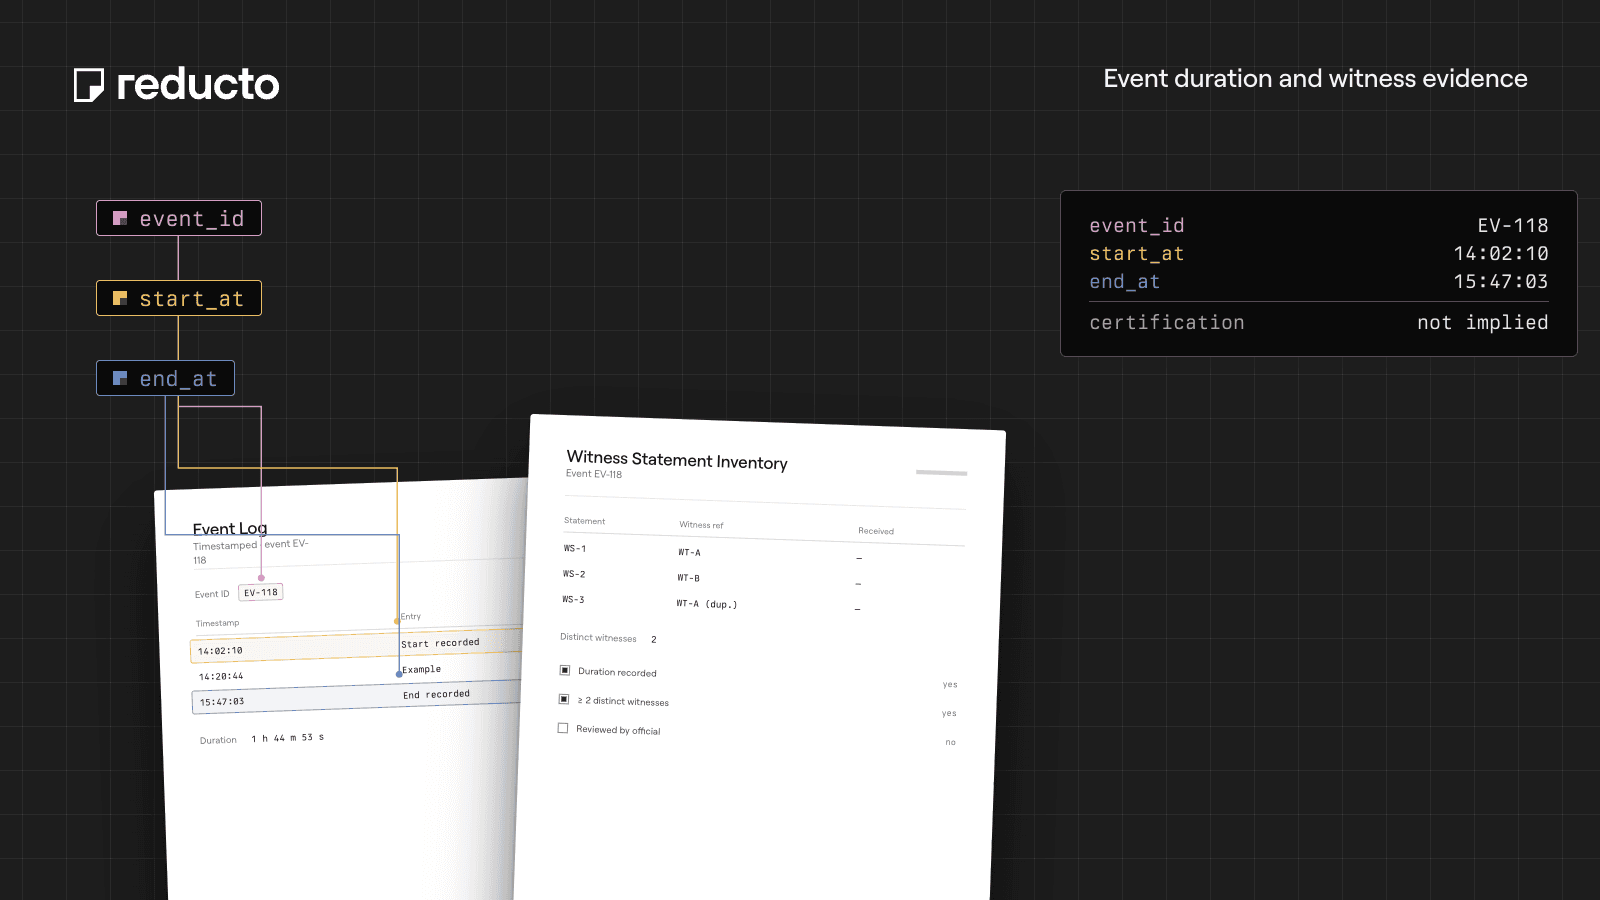Select the start_at field tag
Image resolution: width=1600 pixels, height=900 pixels.
click(x=179, y=298)
